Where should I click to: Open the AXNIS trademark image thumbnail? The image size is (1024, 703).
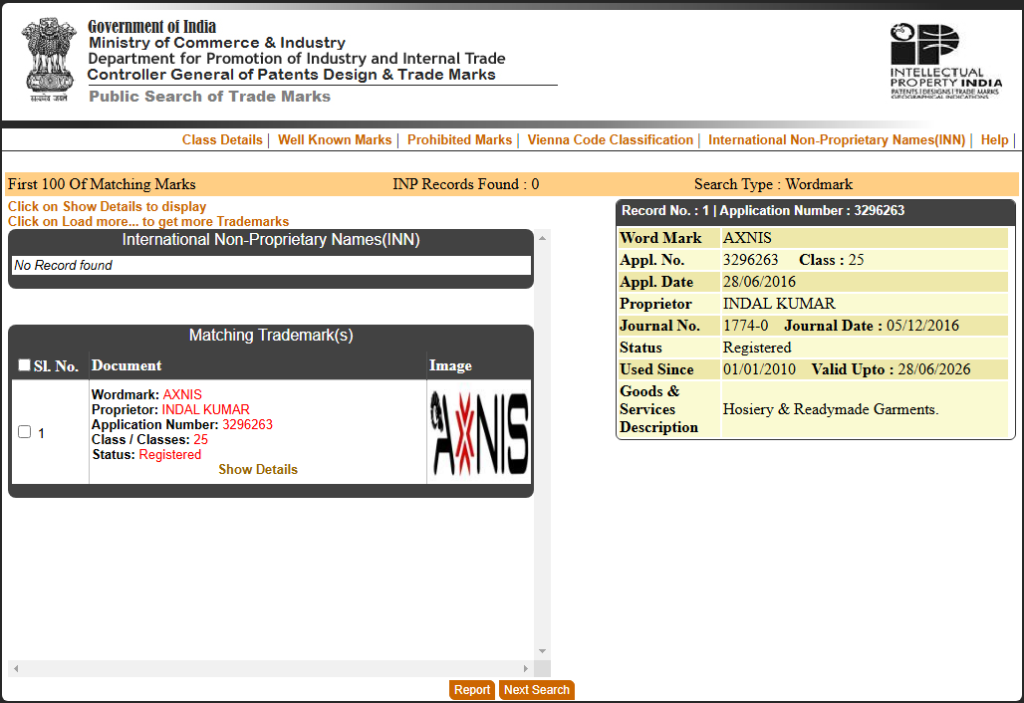click(x=479, y=433)
